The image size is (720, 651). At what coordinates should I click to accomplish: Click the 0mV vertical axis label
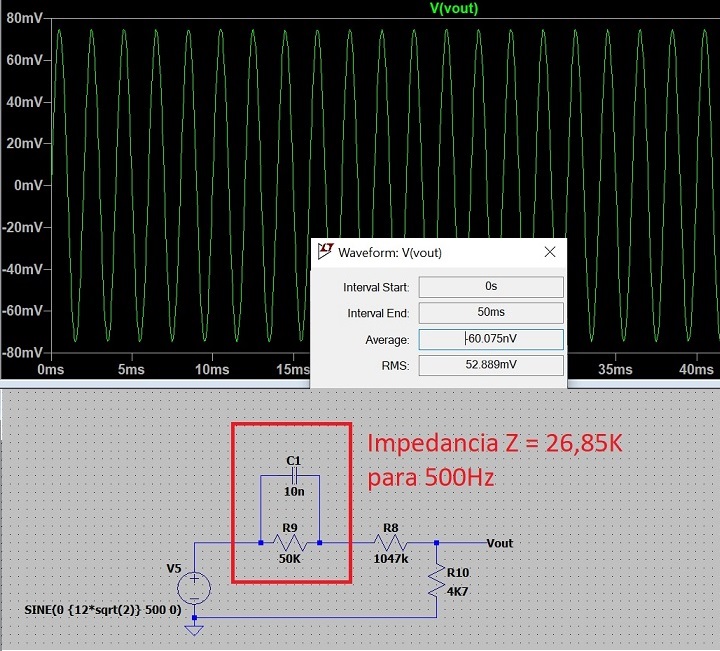[28, 185]
